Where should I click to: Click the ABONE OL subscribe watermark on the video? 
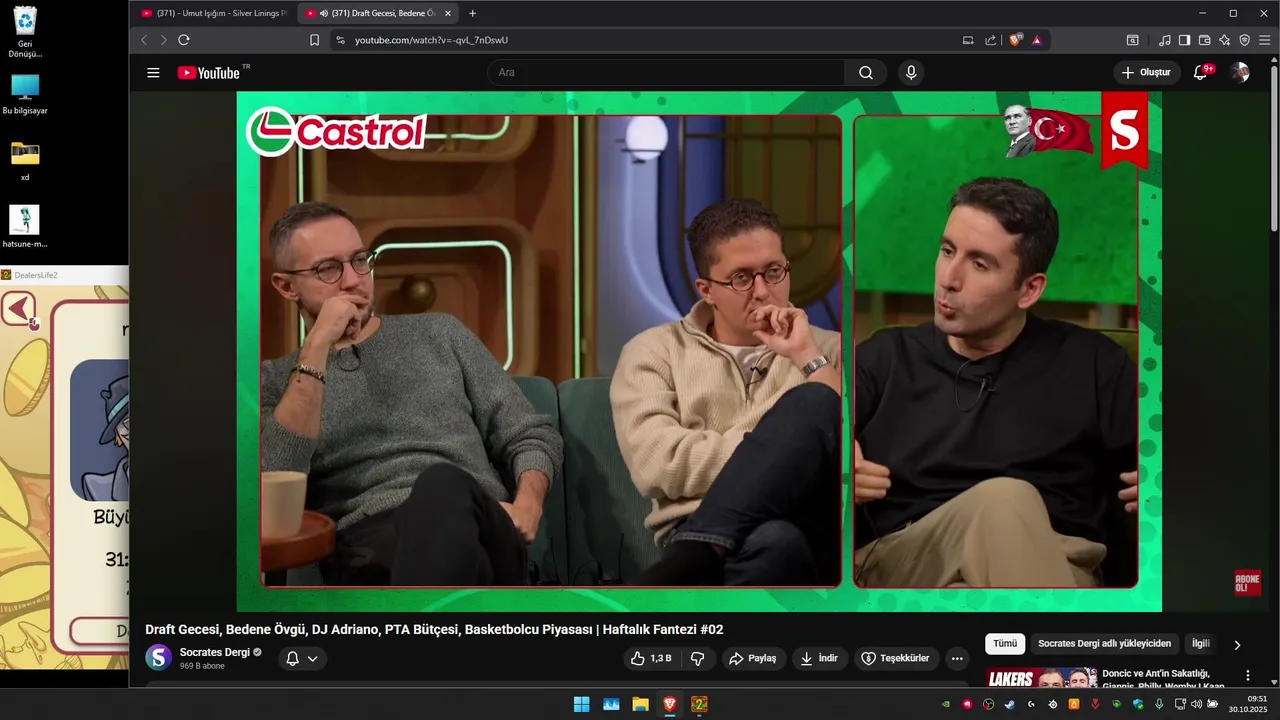point(1247,584)
